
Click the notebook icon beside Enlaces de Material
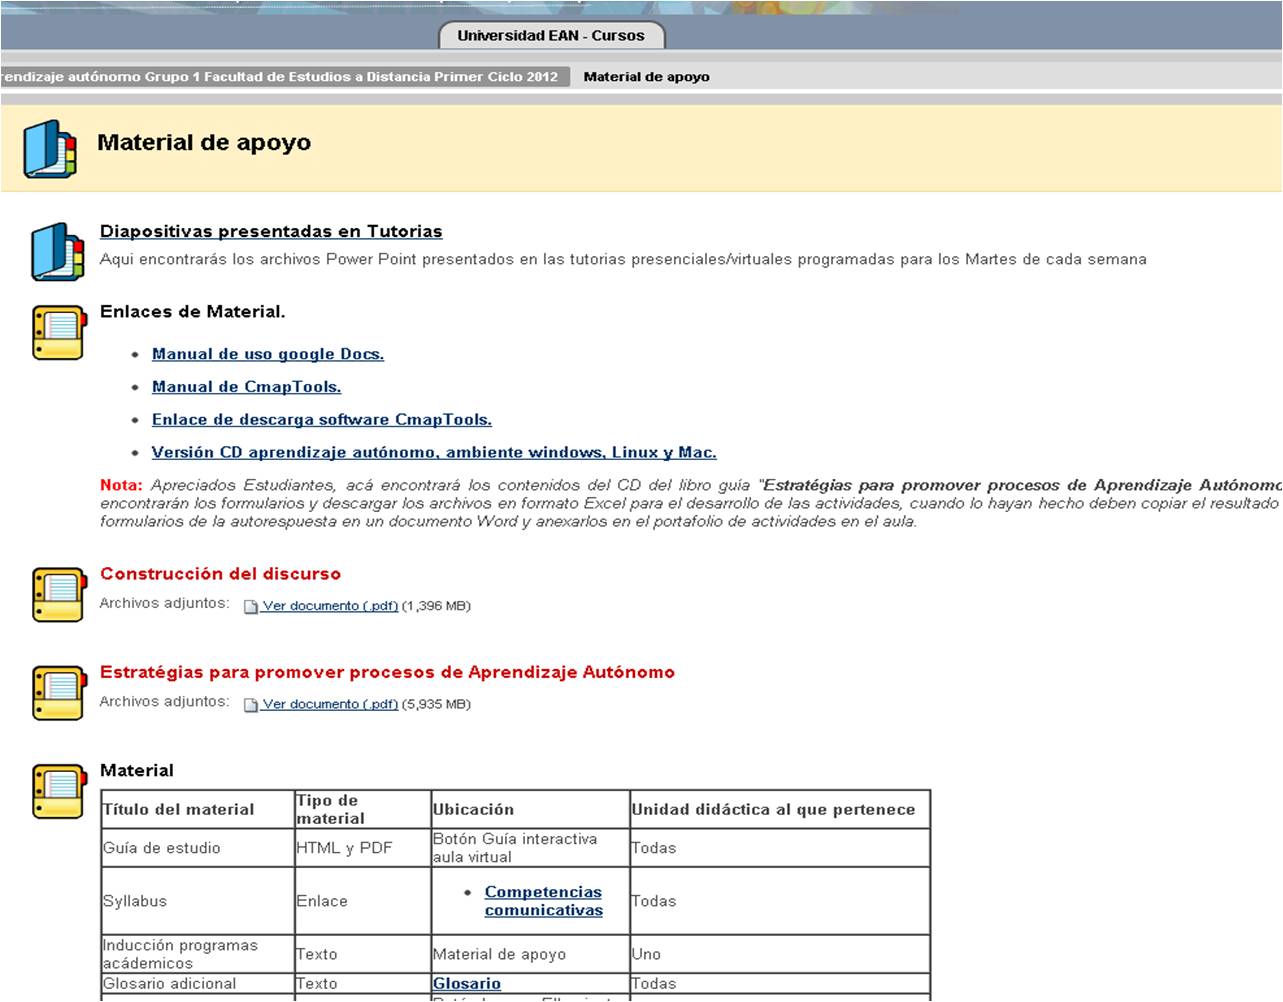pyautogui.click(x=59, y=332)
